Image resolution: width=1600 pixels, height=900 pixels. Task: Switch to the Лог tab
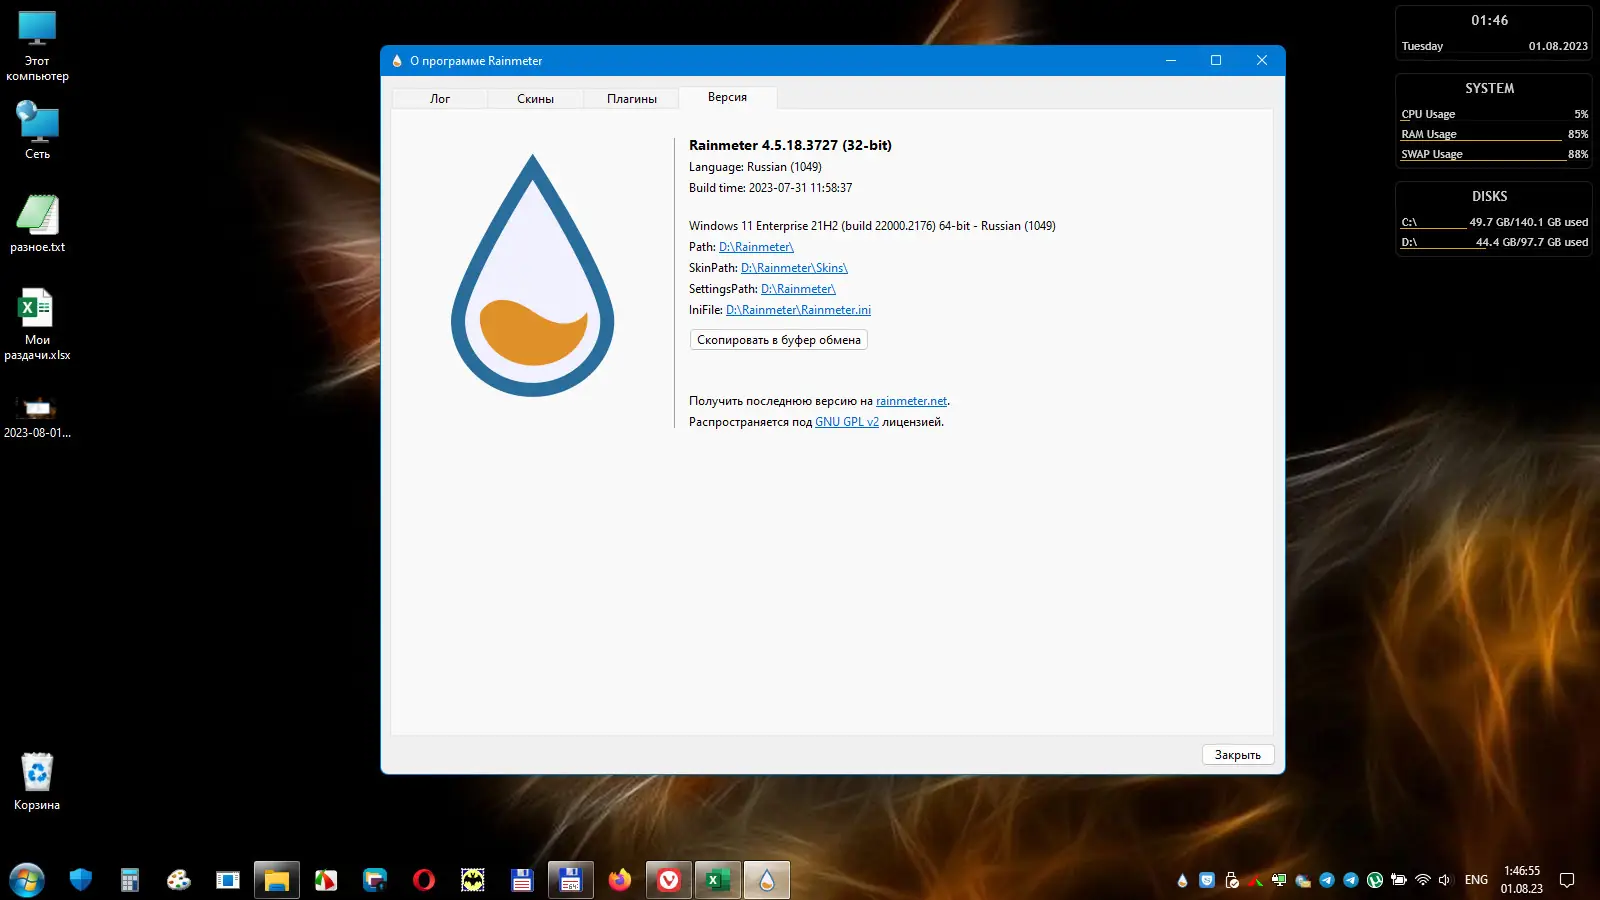[x=440, y=98]
